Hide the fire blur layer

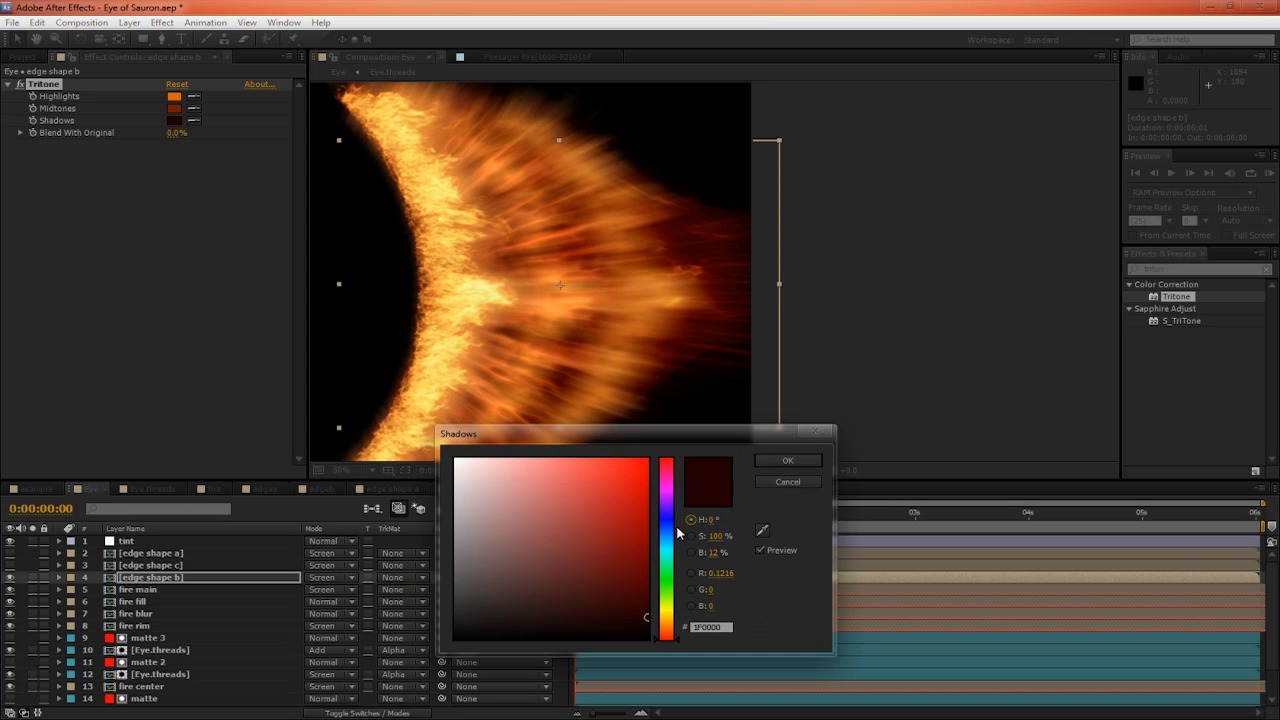(x=10, y=614)
